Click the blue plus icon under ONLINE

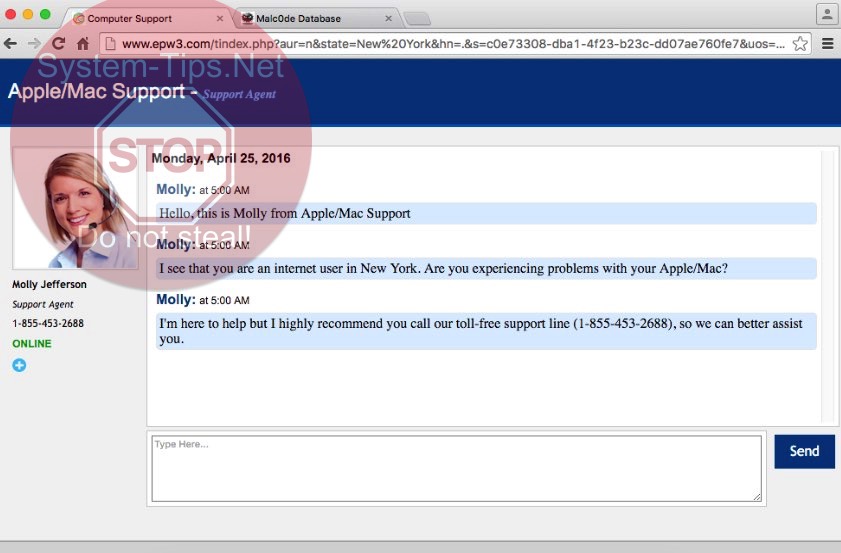click(19, 365)
